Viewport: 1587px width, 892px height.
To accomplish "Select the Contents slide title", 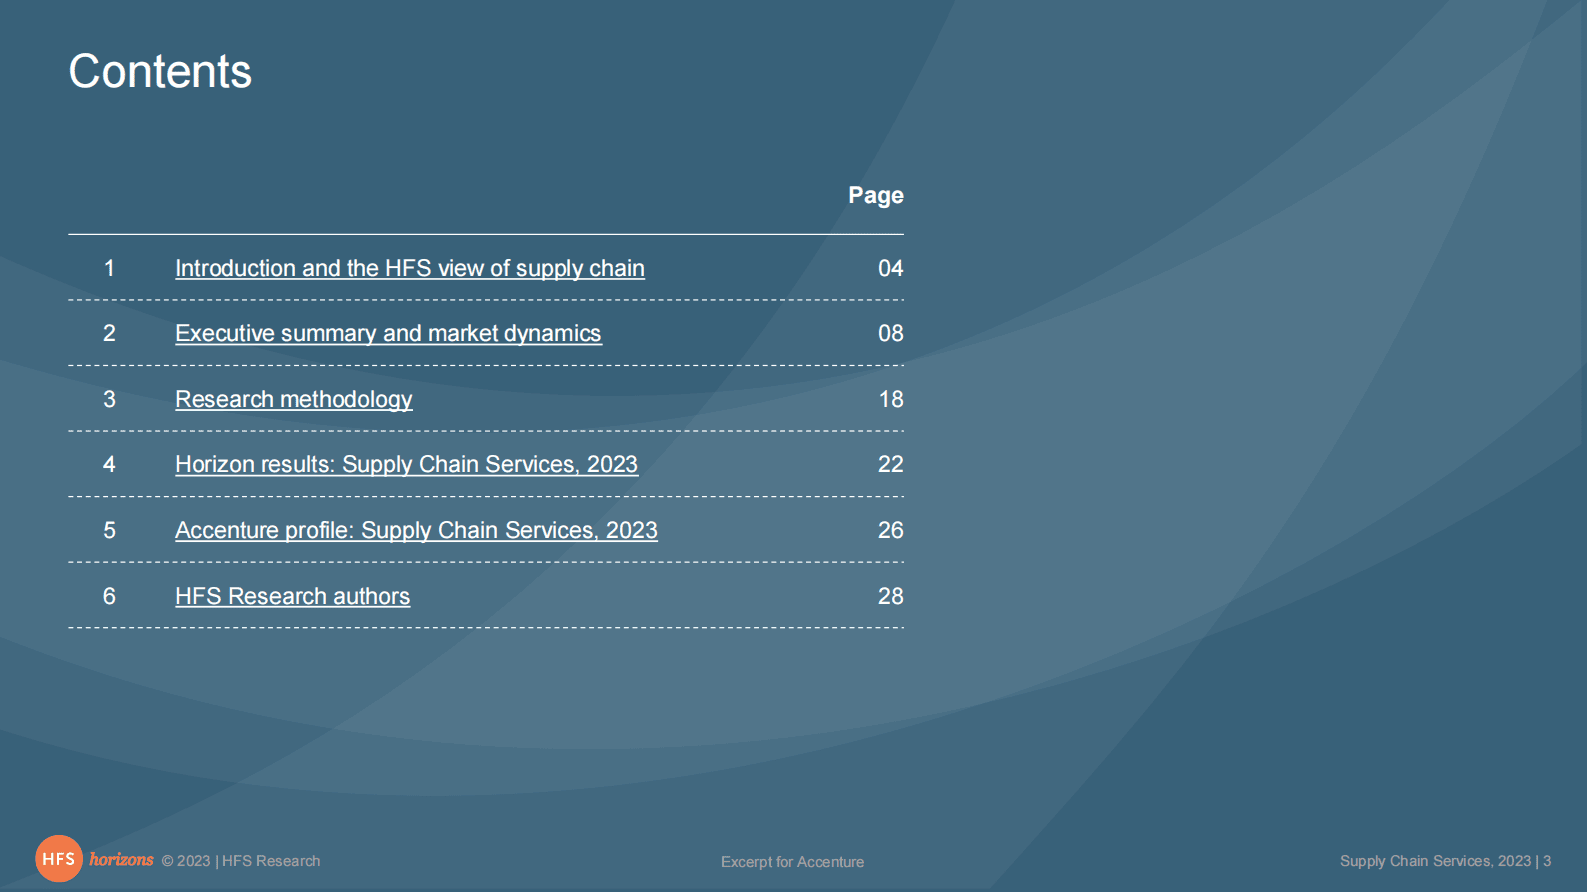I will pos(160,71).
